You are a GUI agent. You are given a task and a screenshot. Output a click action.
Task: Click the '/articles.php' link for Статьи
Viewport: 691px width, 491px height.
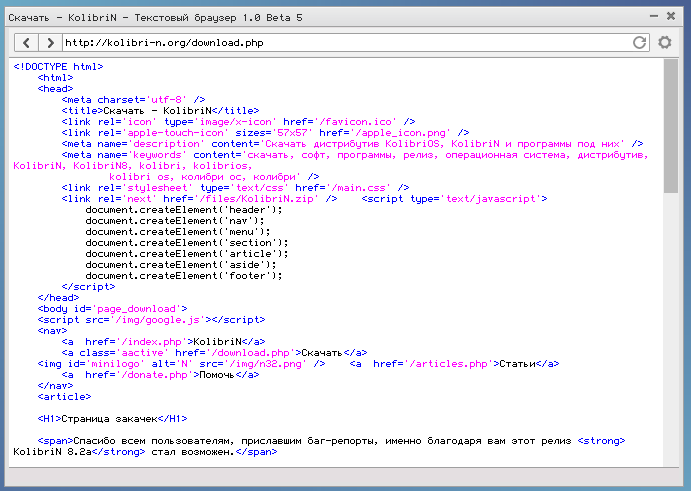tap(454, 364)
